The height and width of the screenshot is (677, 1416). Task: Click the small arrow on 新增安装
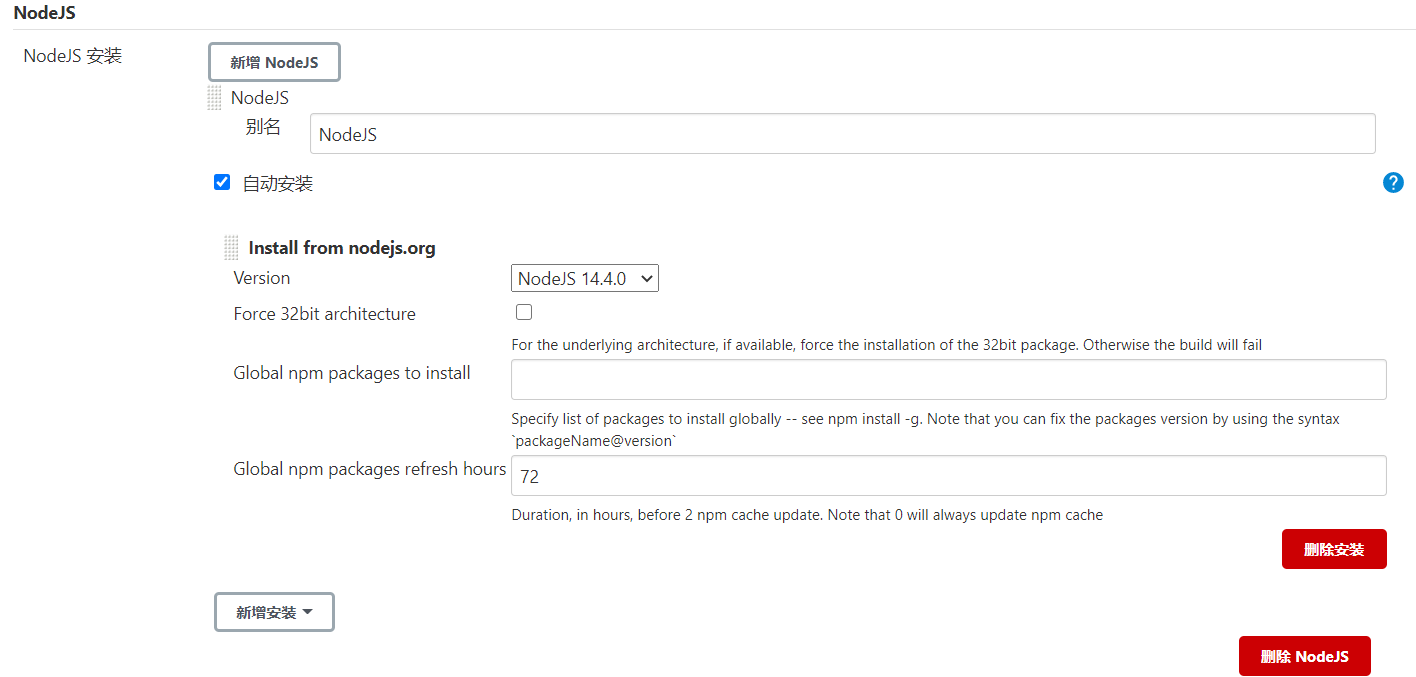(x=307, y=612)
